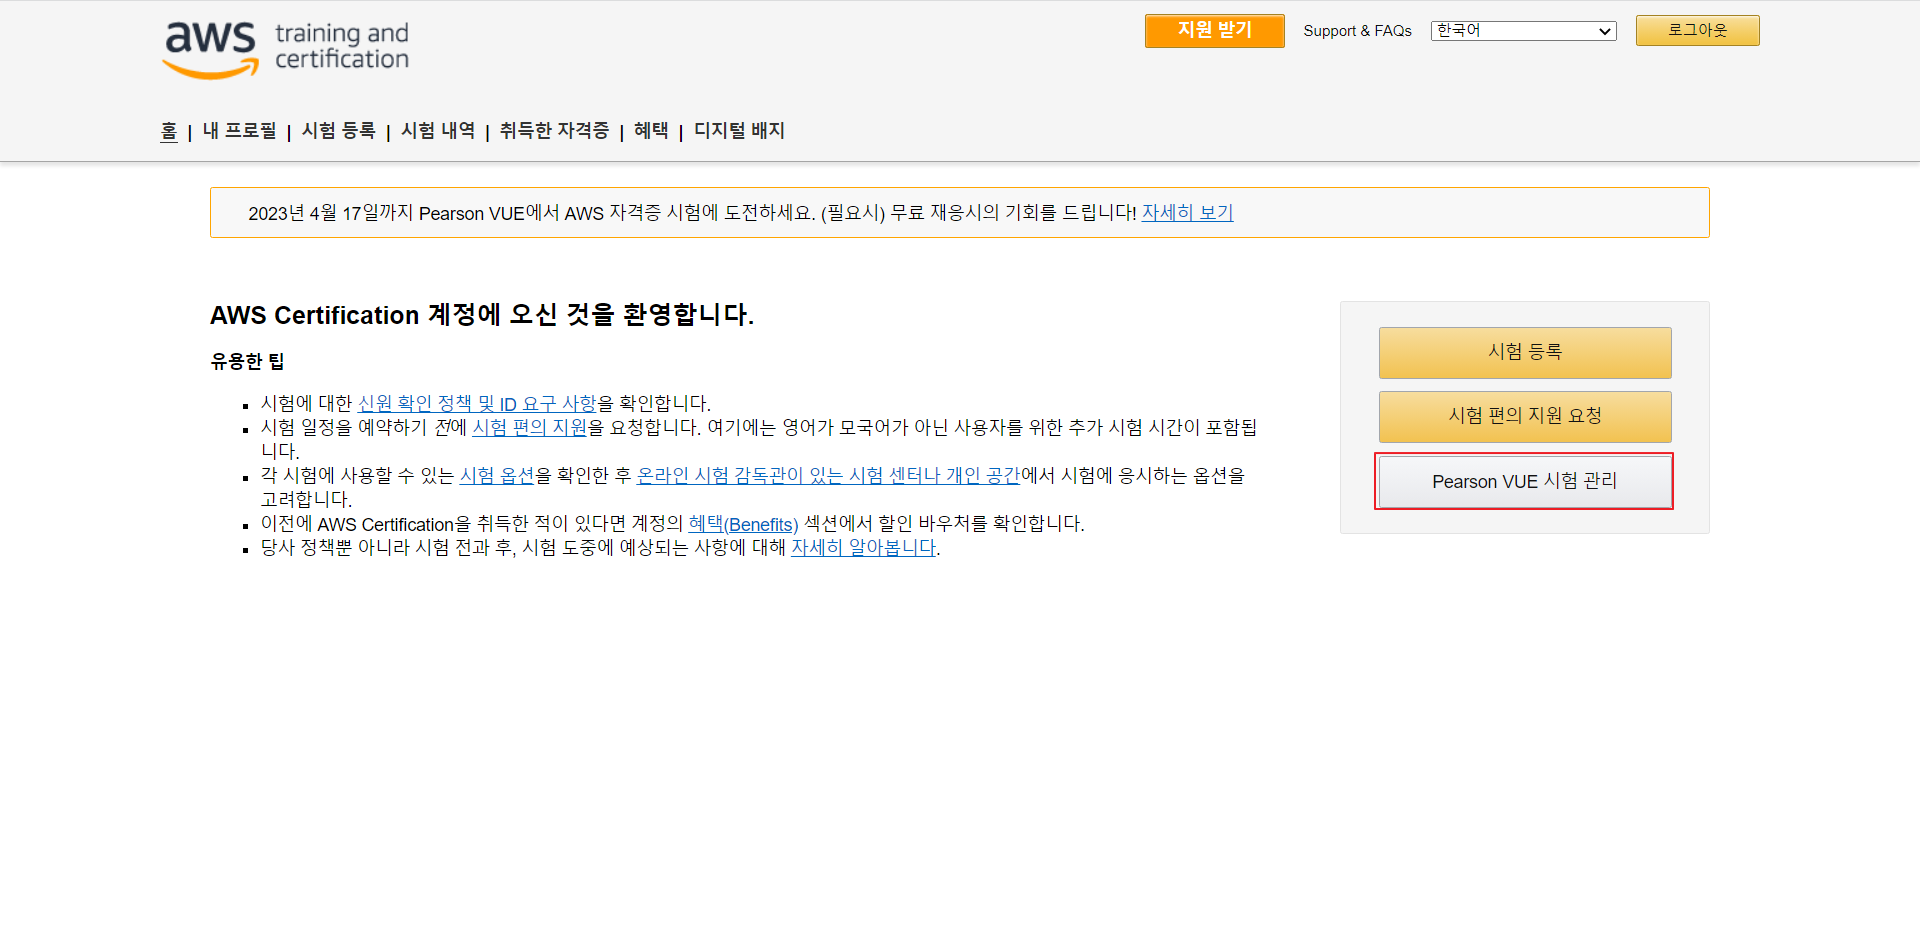Open the 혜택 menu item
The image size is (1920, 942).
coord(651,131)
